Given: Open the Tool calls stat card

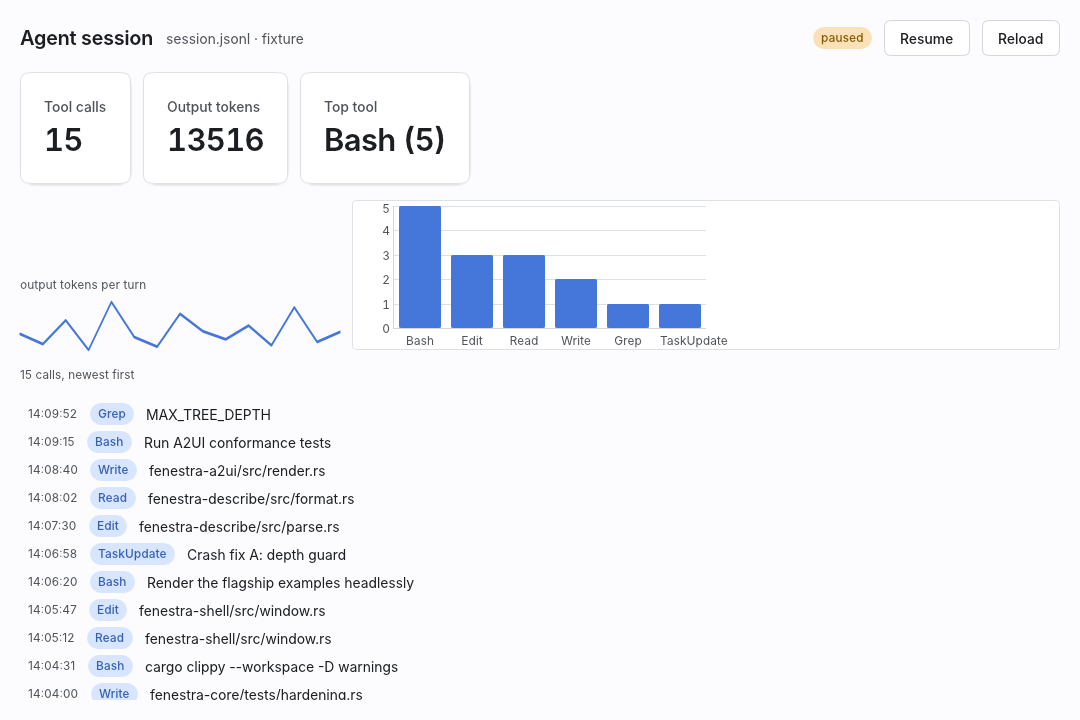Looking at the screenshot, I should click(x=76, y=128).
